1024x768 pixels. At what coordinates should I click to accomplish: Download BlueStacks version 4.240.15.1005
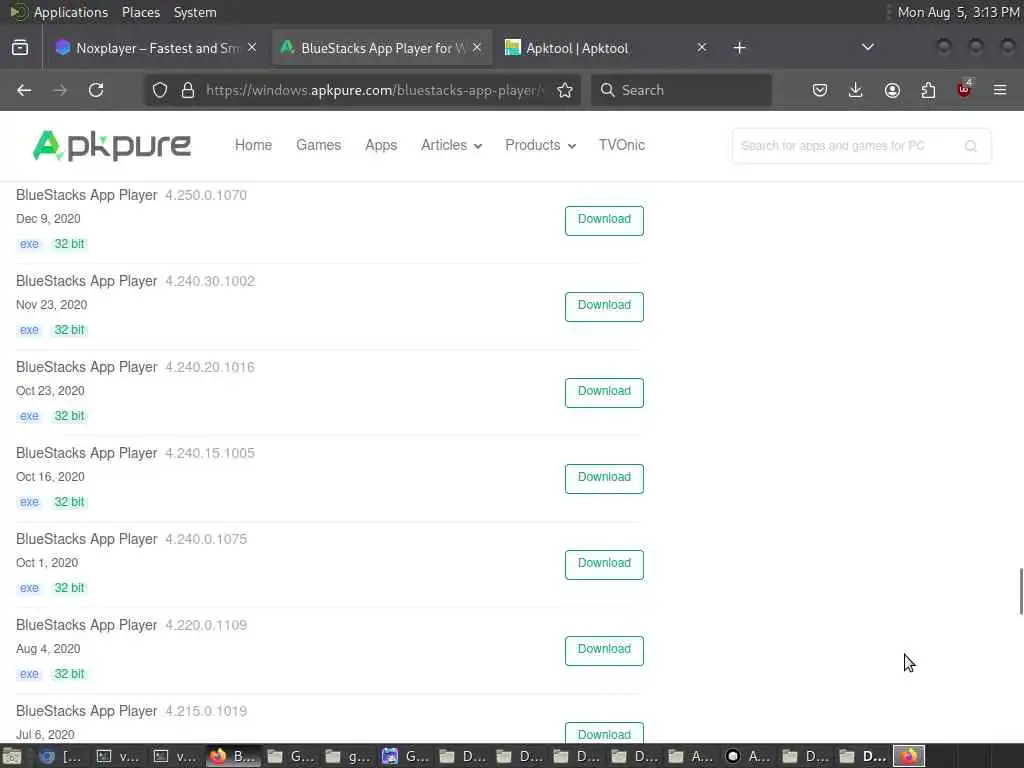(x=604, y=478)
